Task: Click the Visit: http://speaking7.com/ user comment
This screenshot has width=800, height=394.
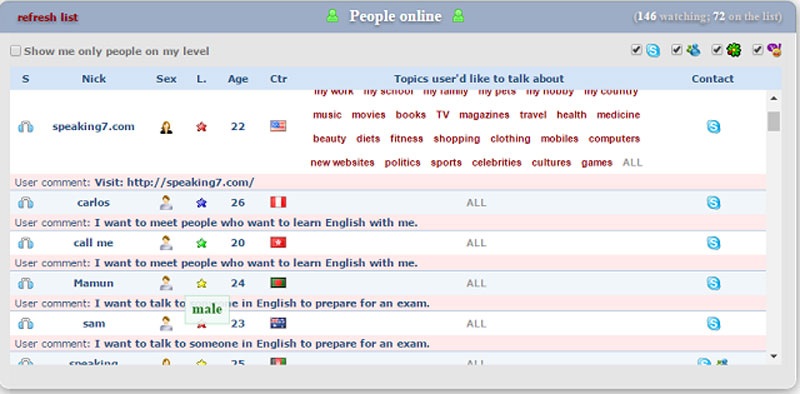Action: click(174, 182)
